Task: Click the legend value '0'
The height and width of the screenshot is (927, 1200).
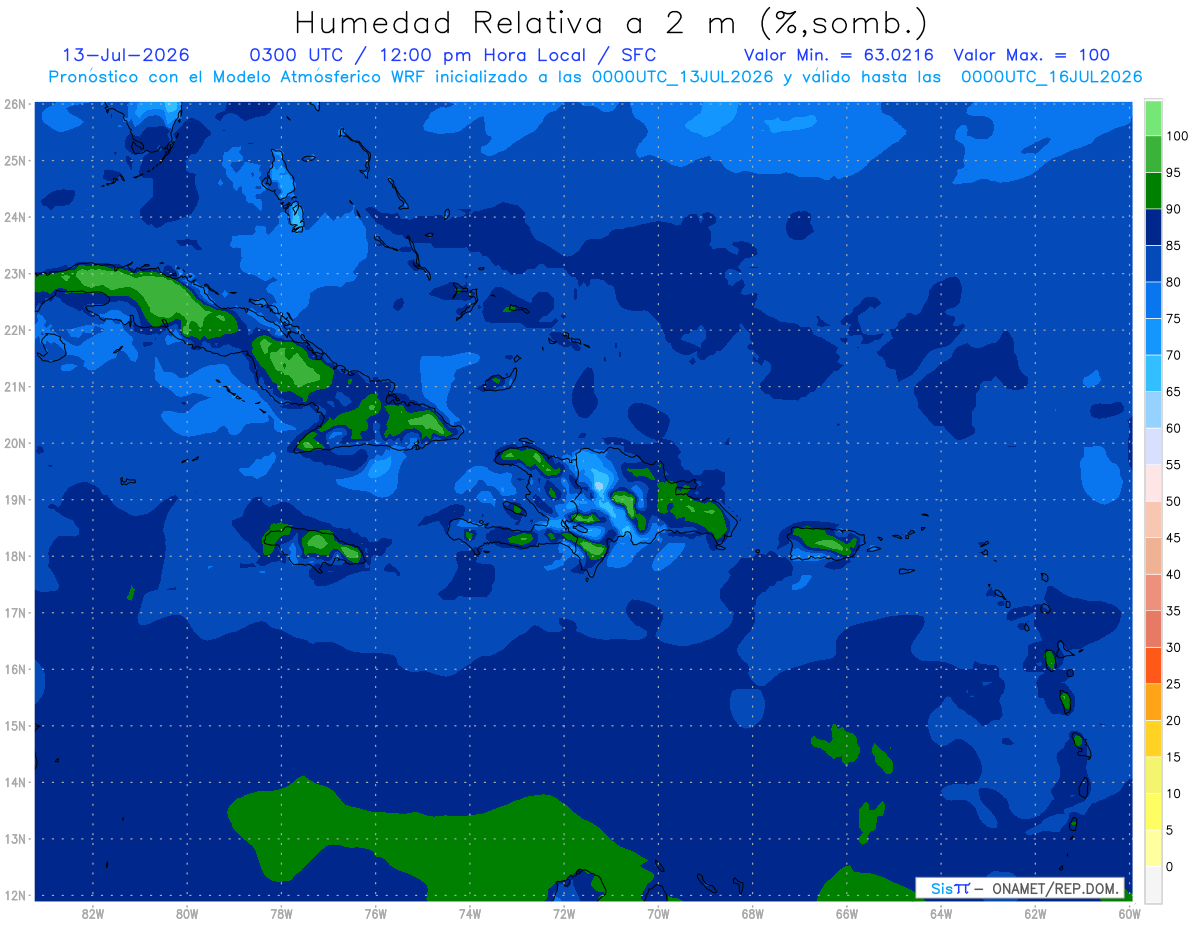Action: click(1170, 866)
